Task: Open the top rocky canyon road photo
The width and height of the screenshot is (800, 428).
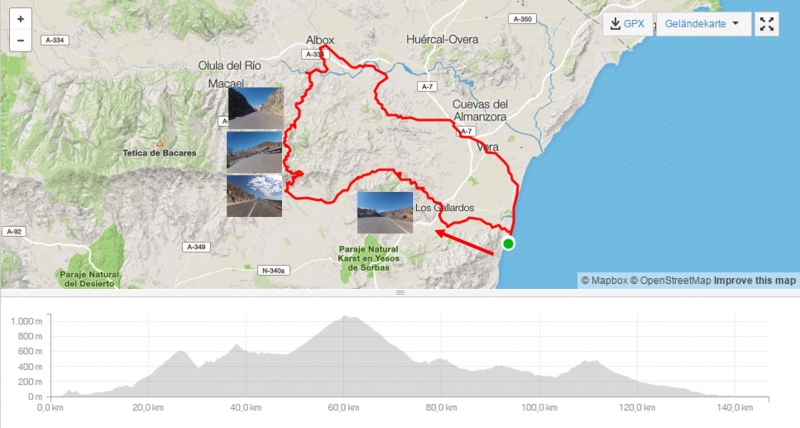Action: coord(256,108)
